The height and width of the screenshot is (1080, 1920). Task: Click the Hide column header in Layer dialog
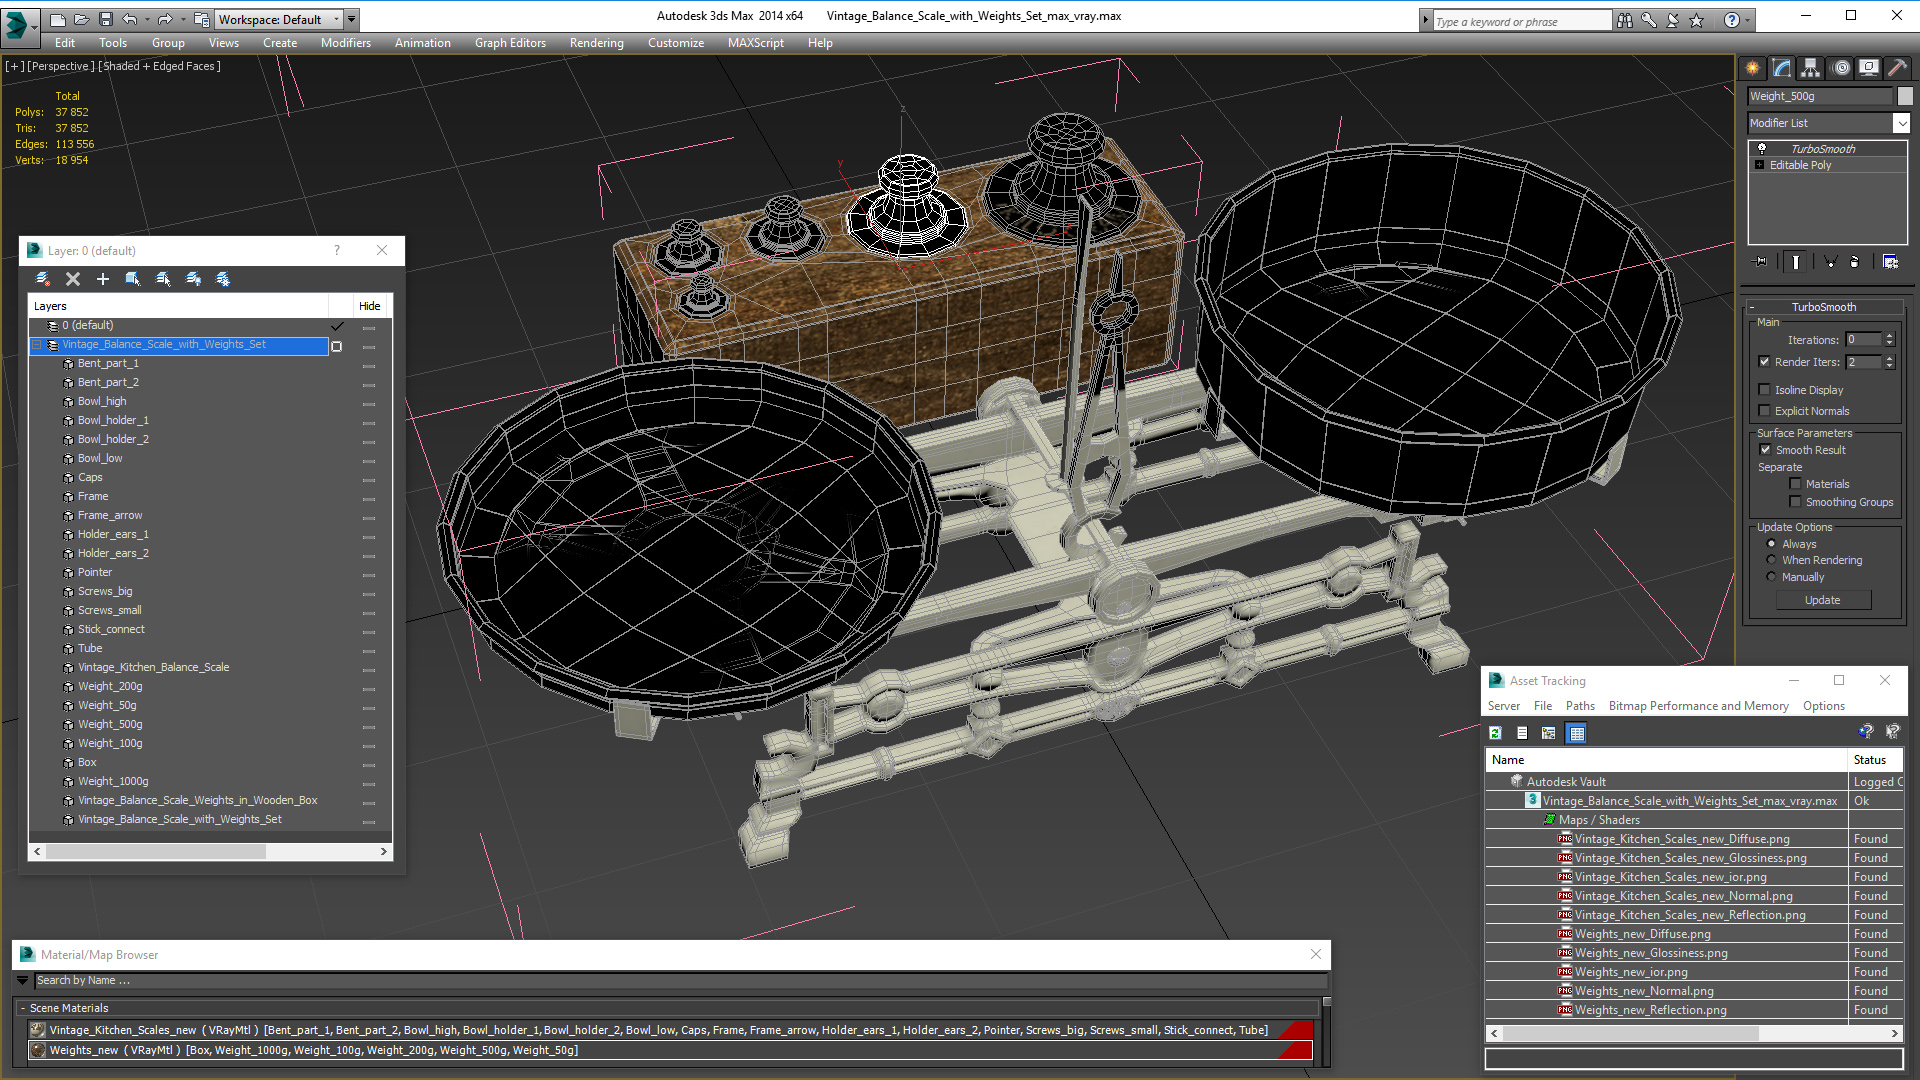coord(369,306)
